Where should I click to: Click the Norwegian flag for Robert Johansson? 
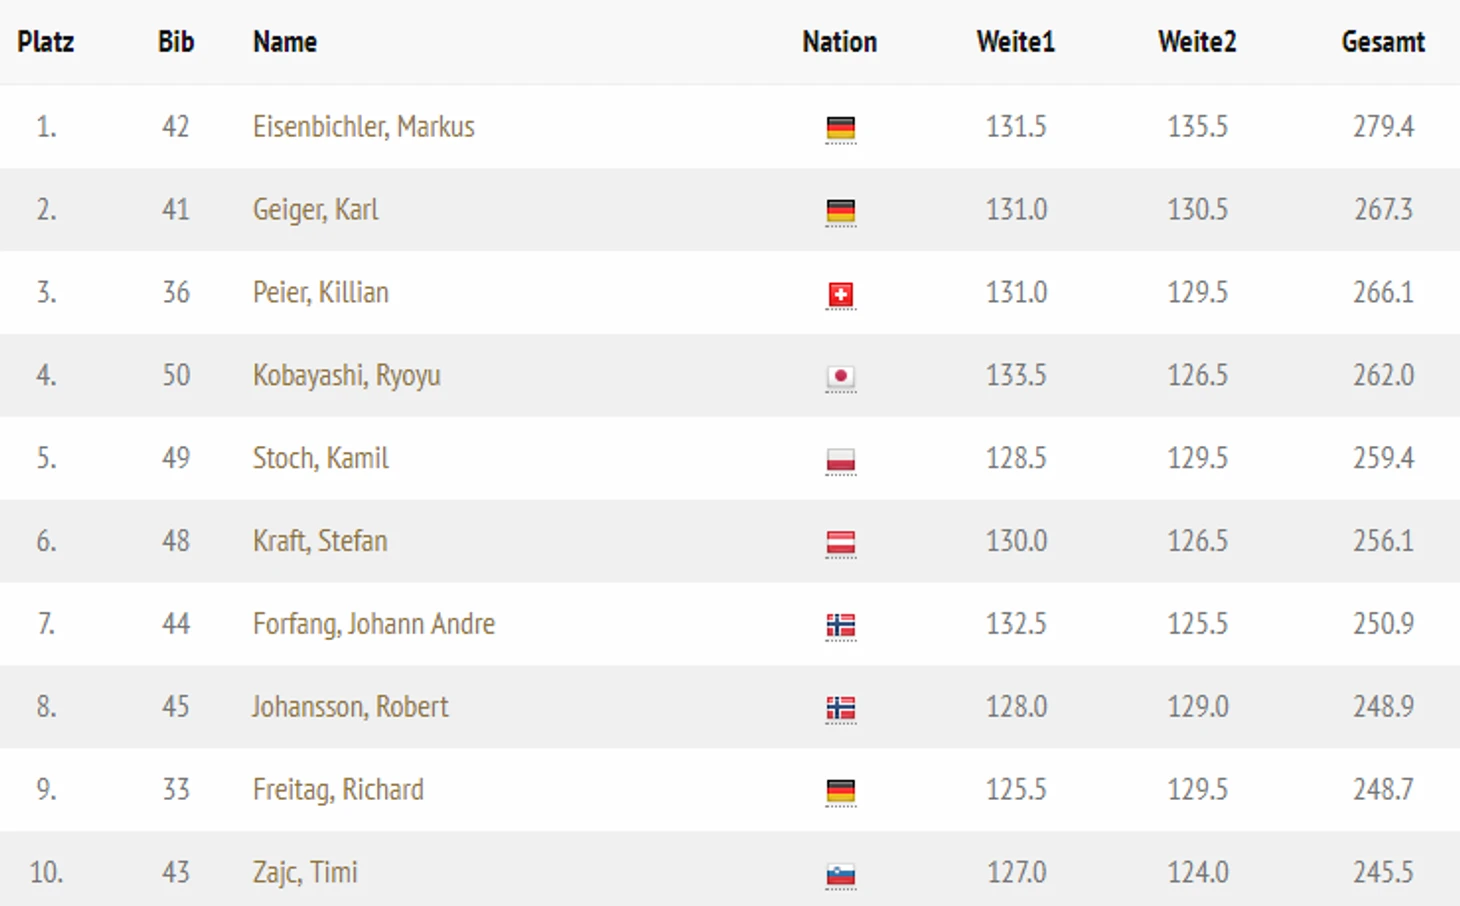click(x=840, y=709)
